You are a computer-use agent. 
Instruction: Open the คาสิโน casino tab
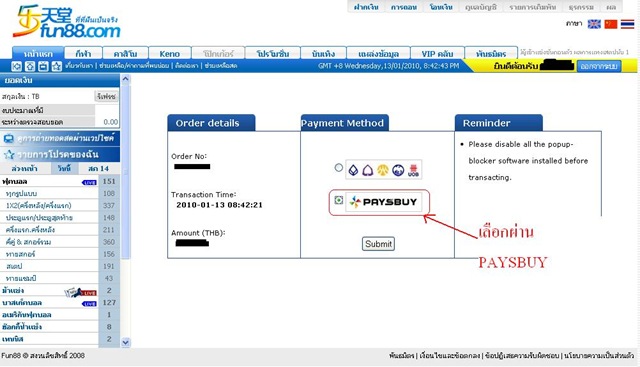point(125,53)
